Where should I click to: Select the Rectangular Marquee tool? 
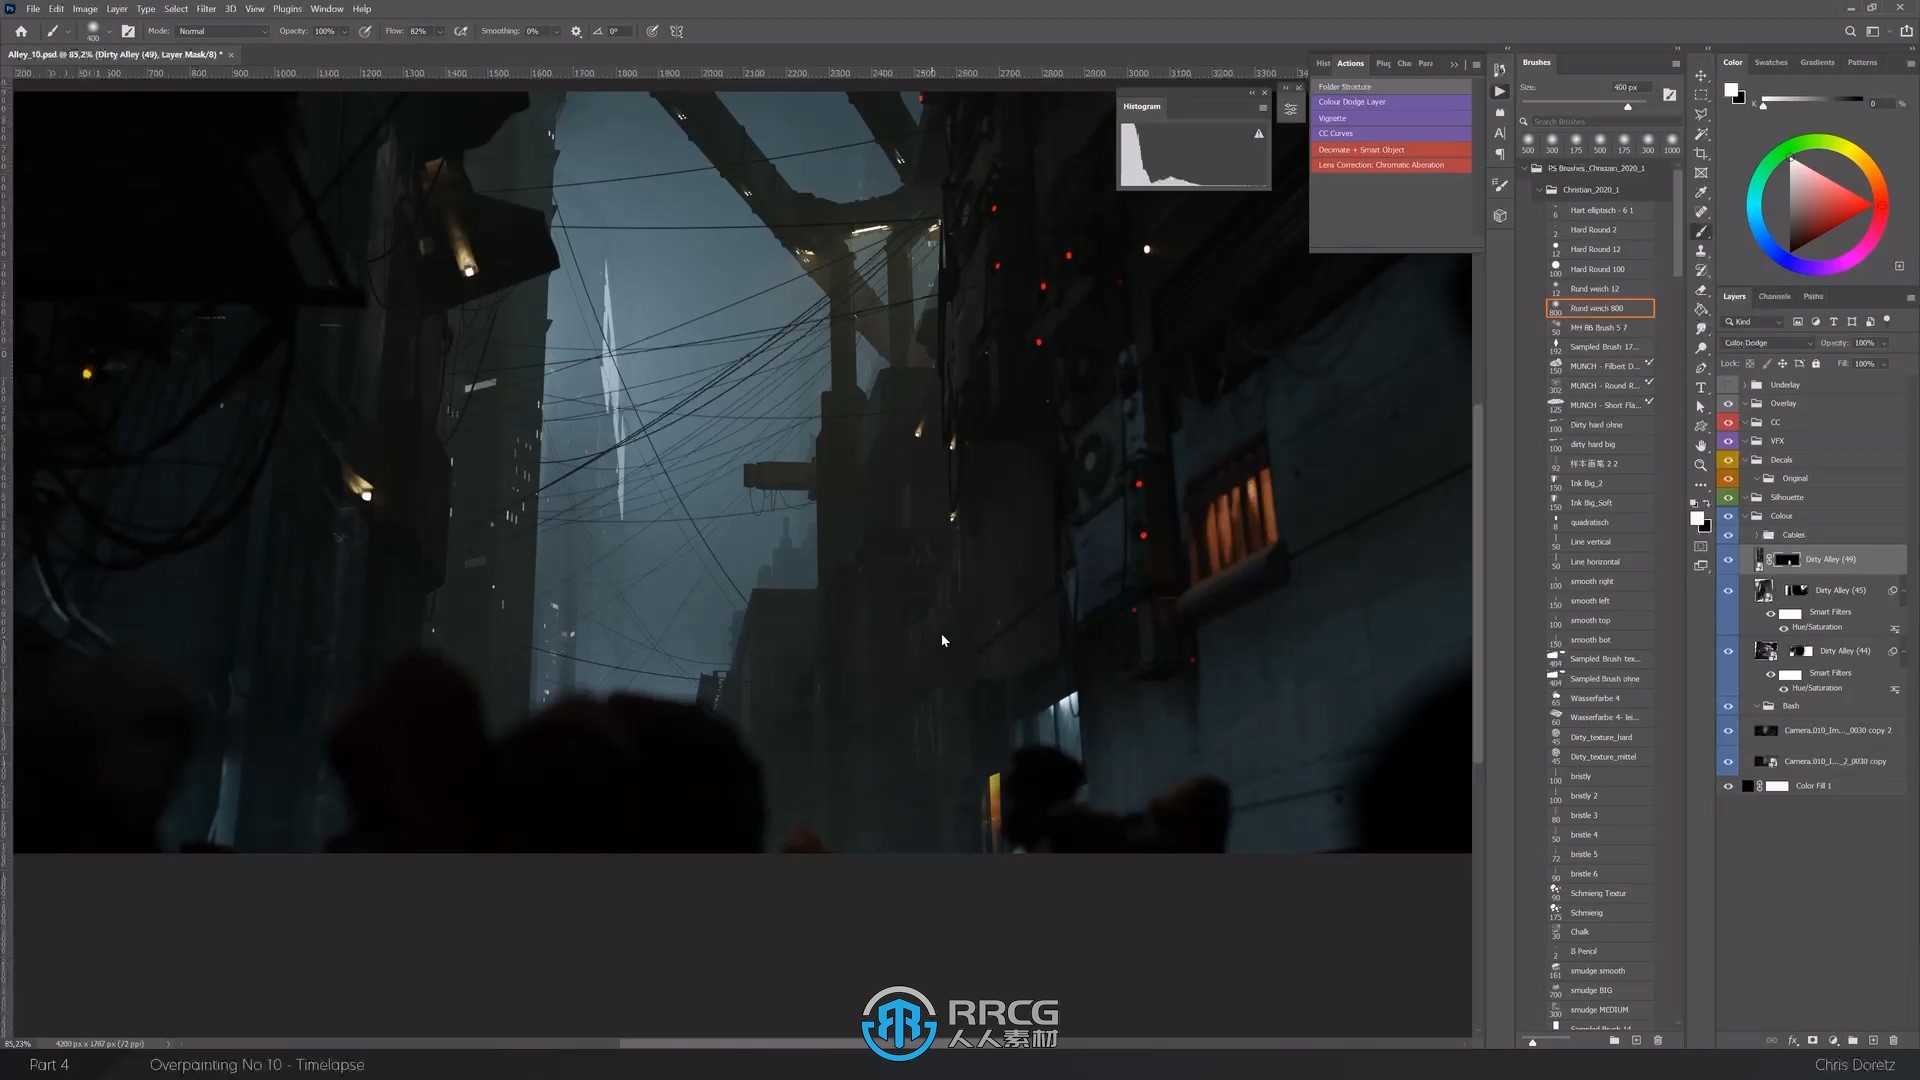1700,95
